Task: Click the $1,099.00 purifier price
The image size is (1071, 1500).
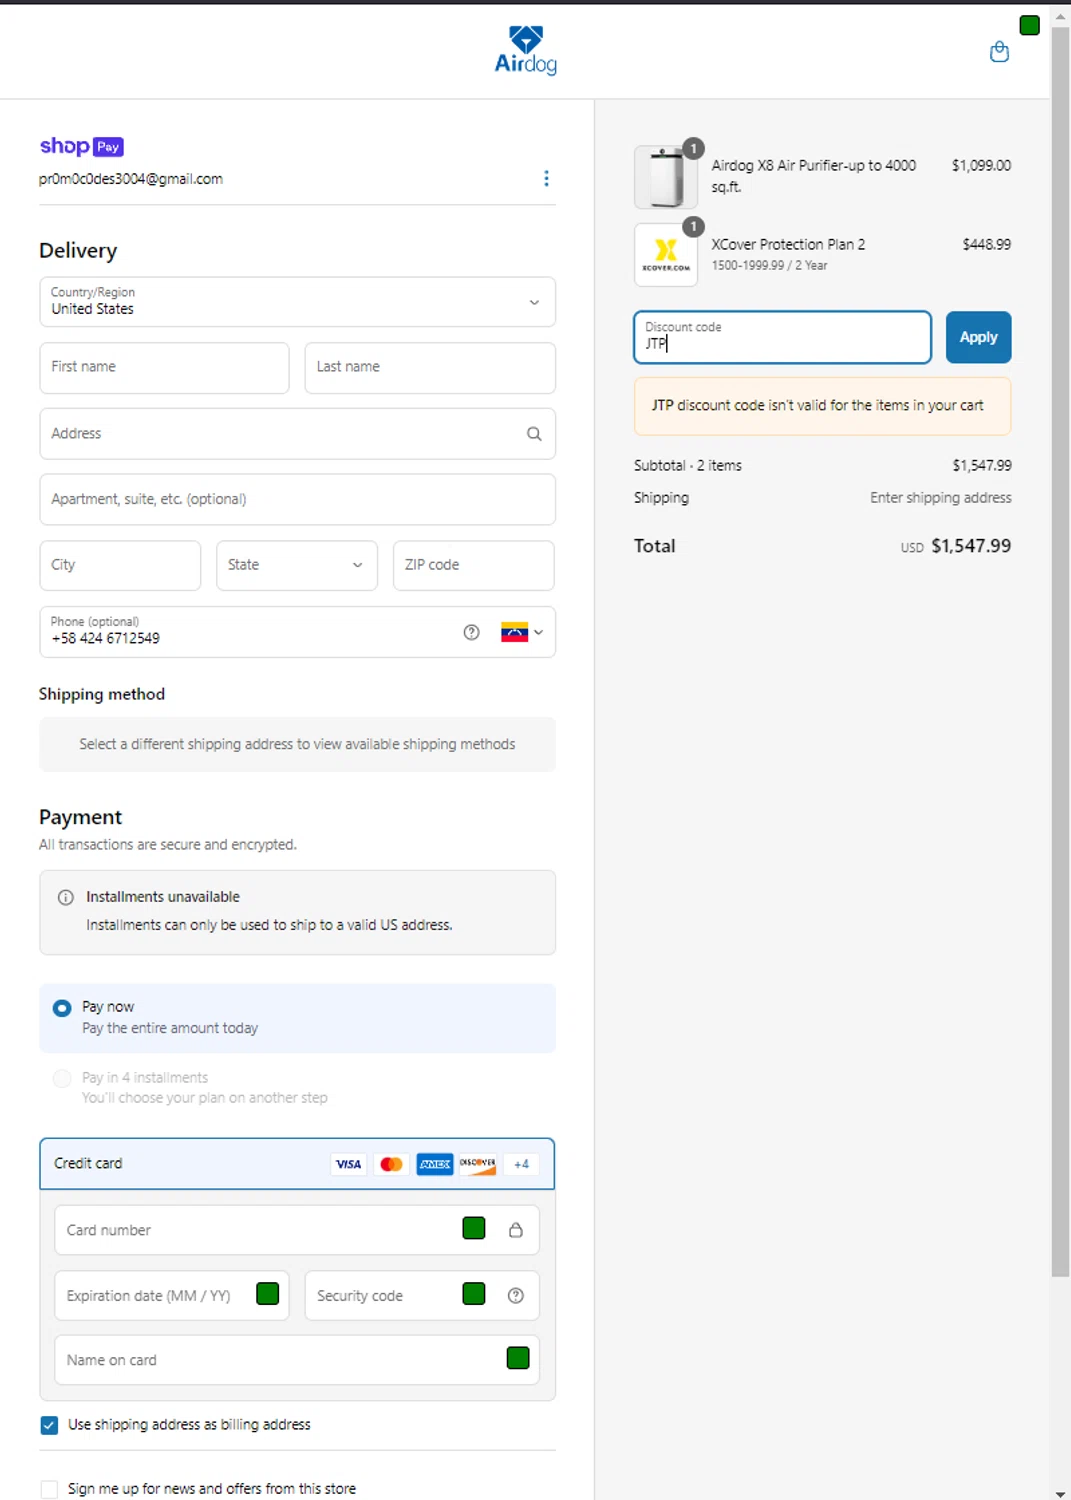Action: click(x=981, y=166)
